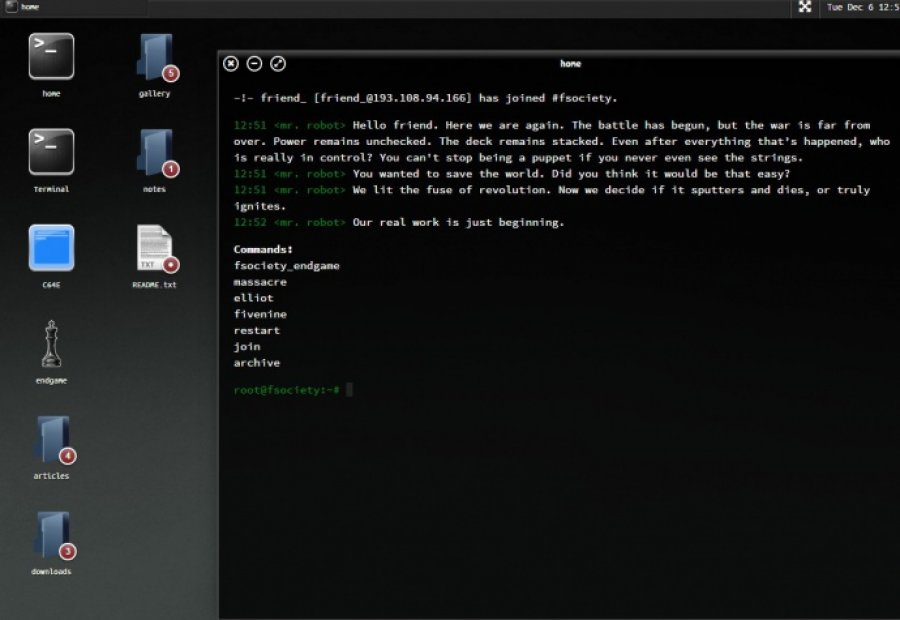
Task: Click the fivenine command
Action: click(260, 314)
